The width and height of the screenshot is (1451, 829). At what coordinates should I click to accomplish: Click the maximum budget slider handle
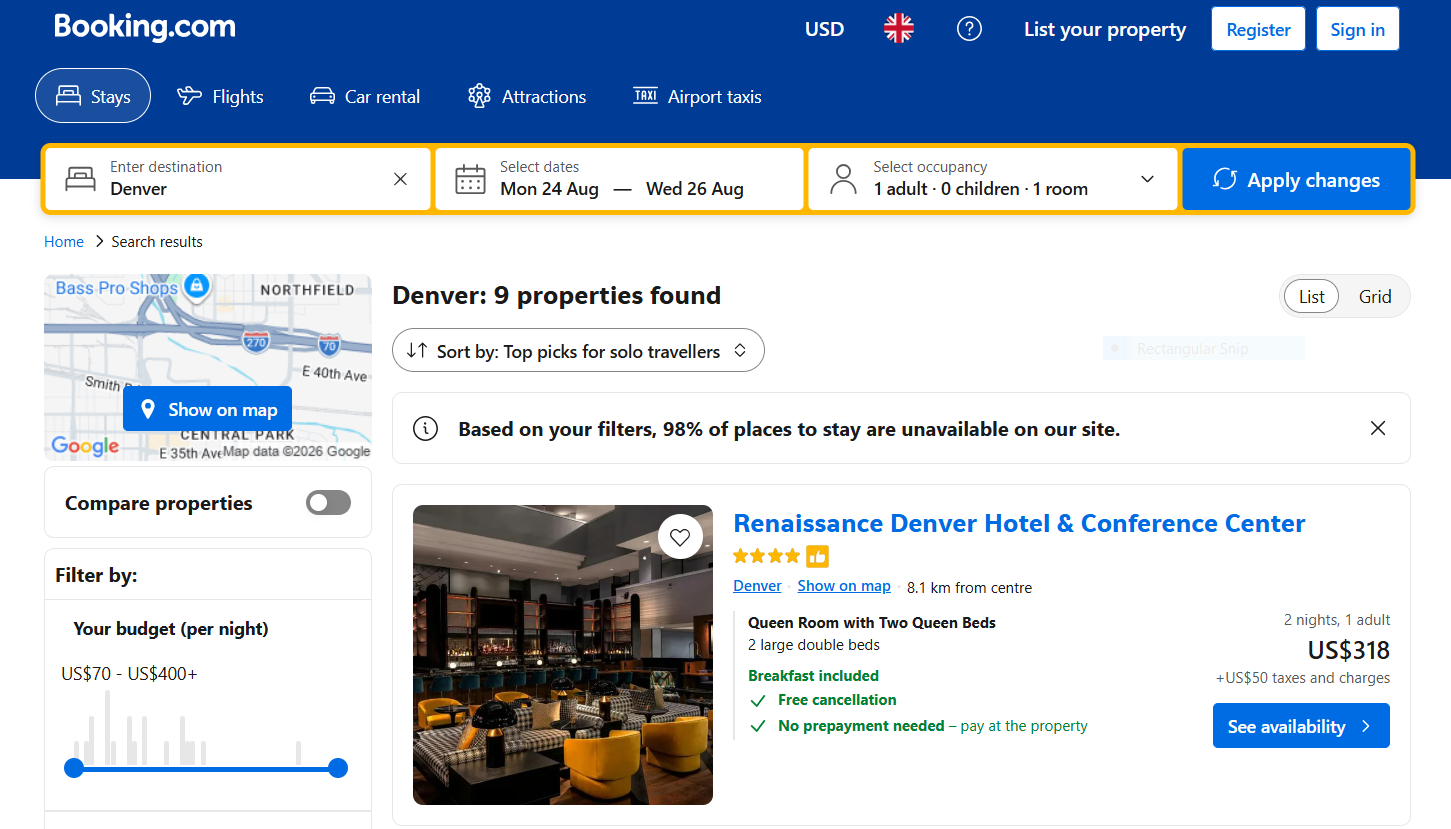pos(338,768)
